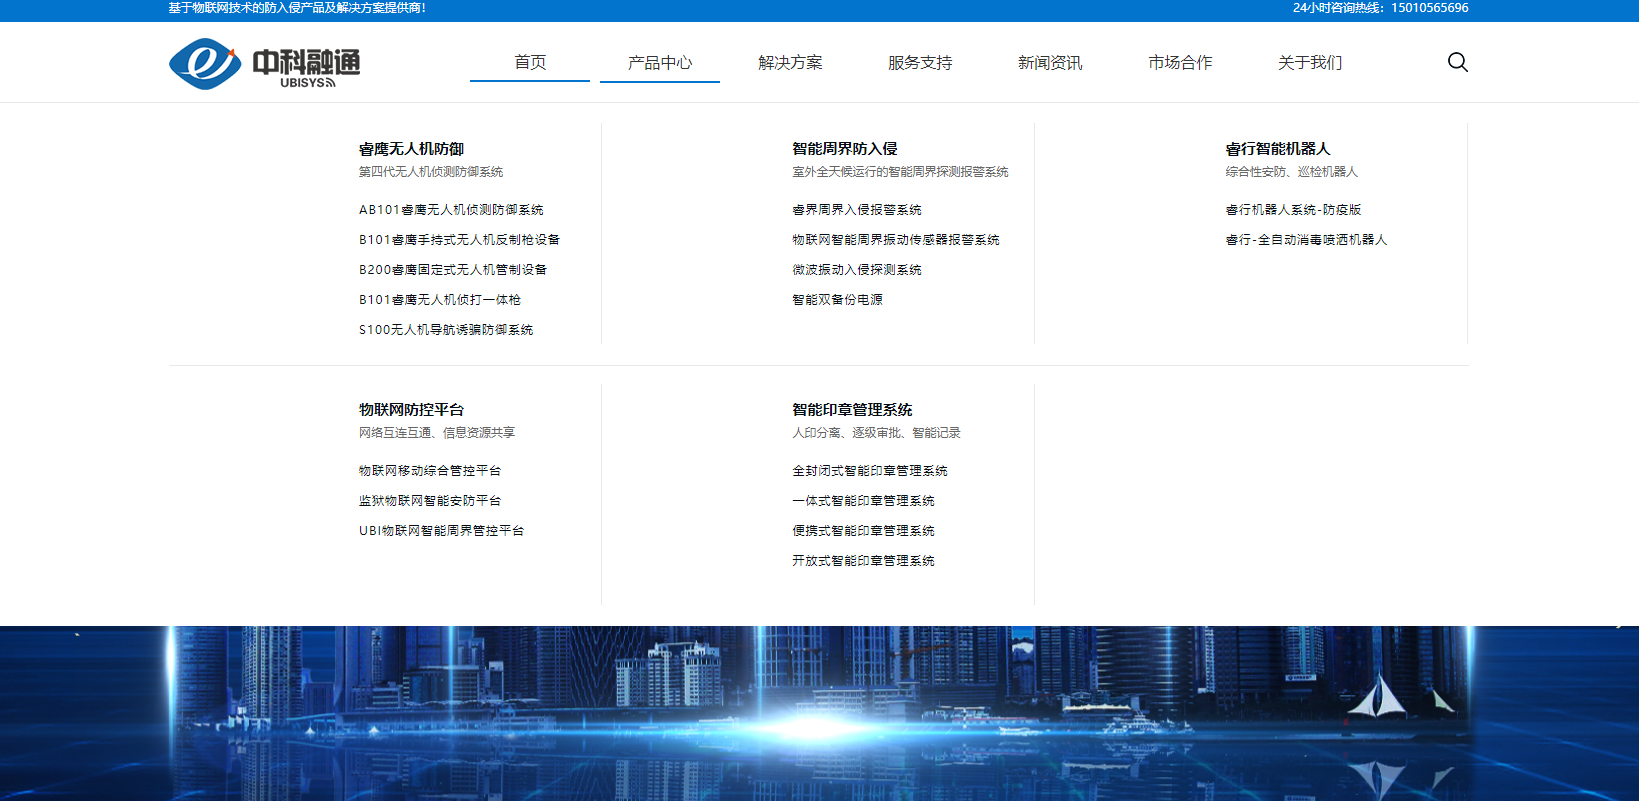The height and width of the screenshot is (801, 1639).
Task: Click the city skyline banner image
Action: pyautogui.click(x=819, y=714)
